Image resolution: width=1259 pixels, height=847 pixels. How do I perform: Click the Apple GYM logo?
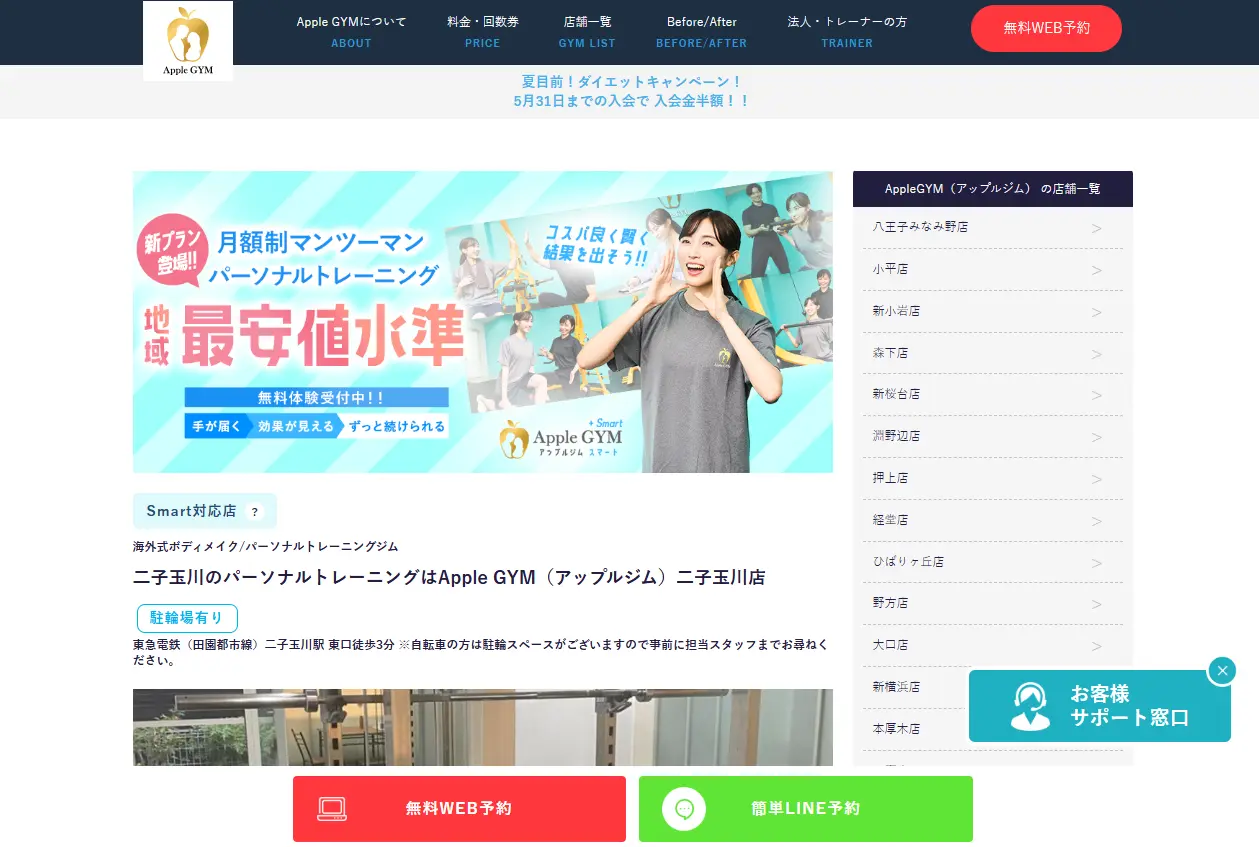pyautogui.click(x=188, y=41)
